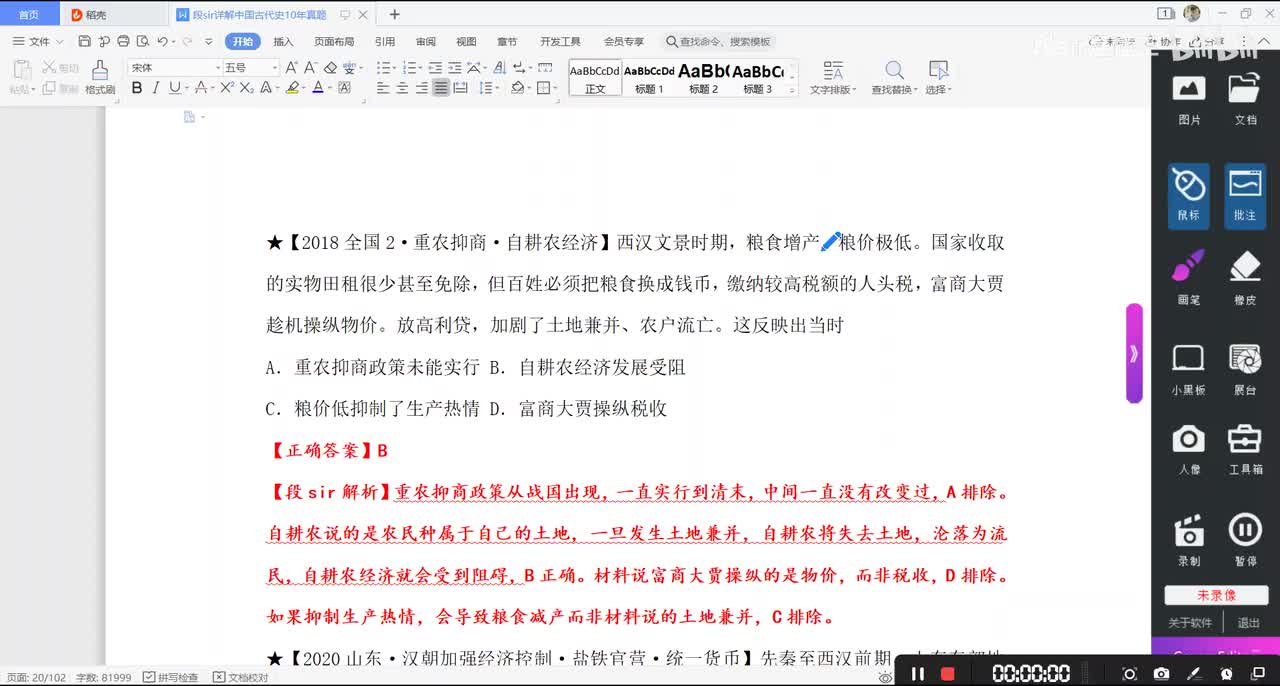Image resolution: width=1280 pixels, height=686 pixels.
Task: Click the Redo arrow
Action: [186, 41]
